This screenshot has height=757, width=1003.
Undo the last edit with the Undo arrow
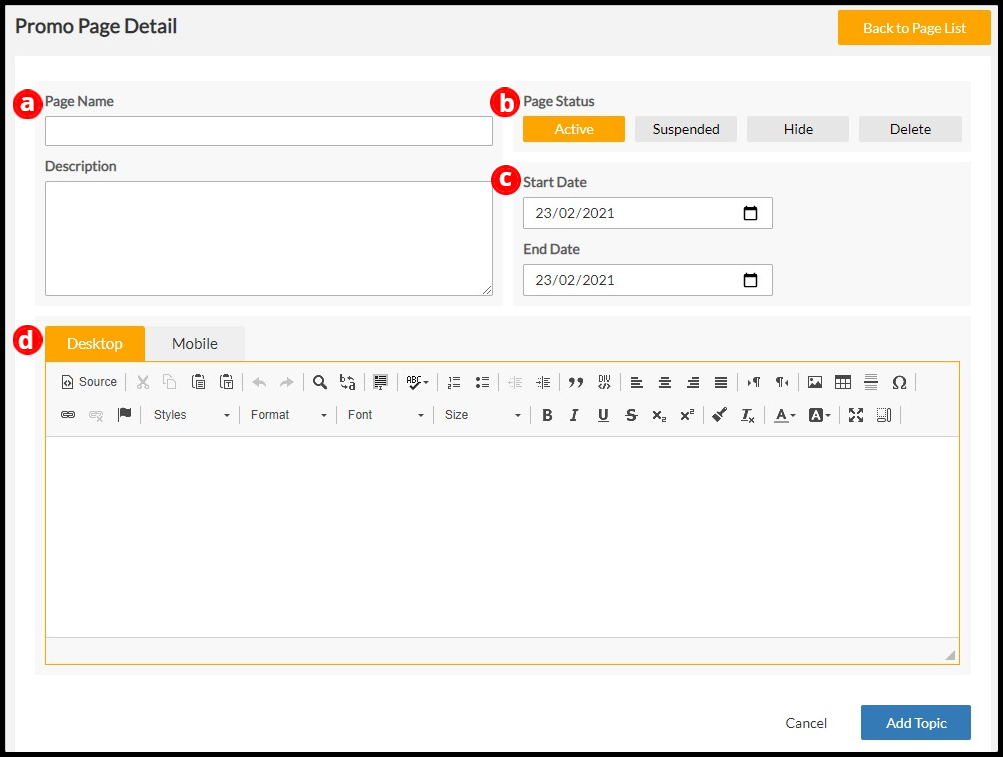[x=259, y=382]
